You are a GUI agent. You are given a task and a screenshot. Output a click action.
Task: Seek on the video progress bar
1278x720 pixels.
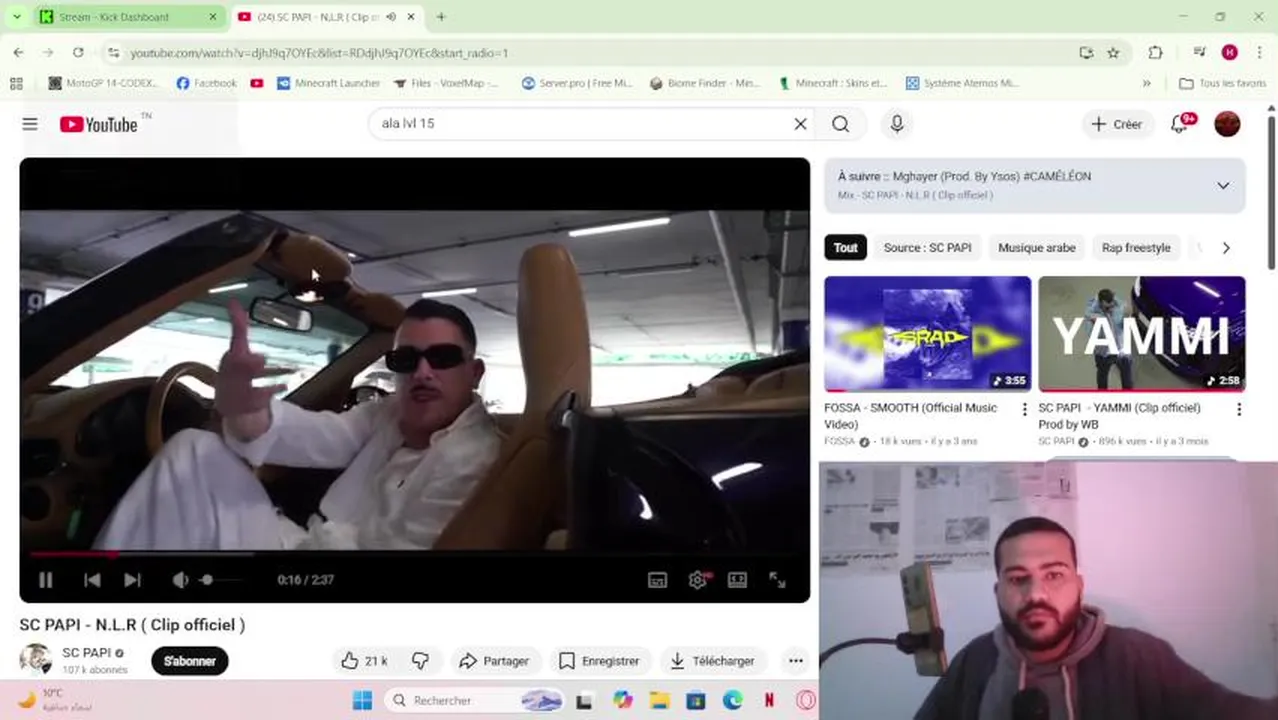(x=414, y=553)
